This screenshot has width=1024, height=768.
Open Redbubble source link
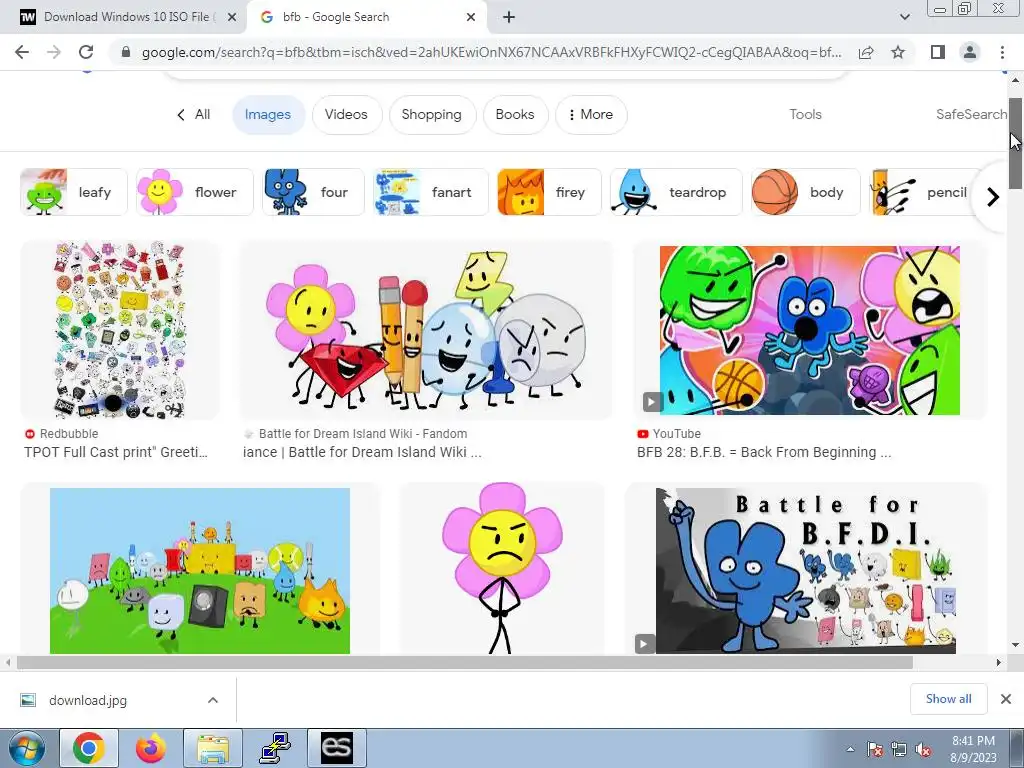(61, 434)
